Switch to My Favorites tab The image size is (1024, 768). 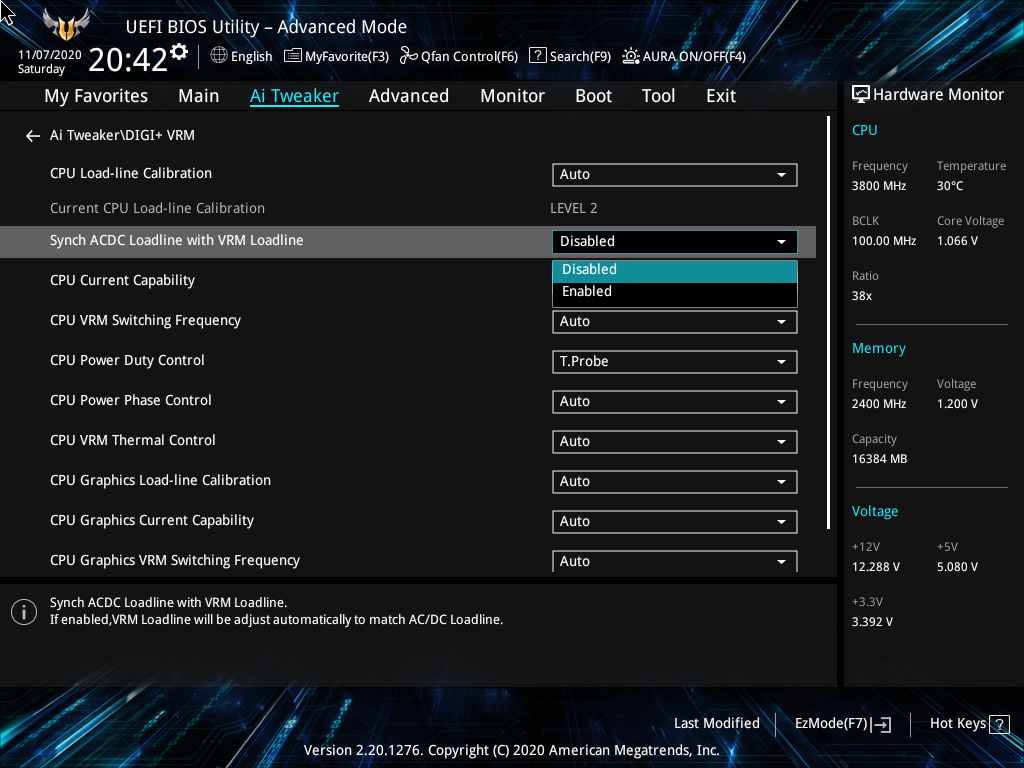pyautogui.click(x=96, y=96)
